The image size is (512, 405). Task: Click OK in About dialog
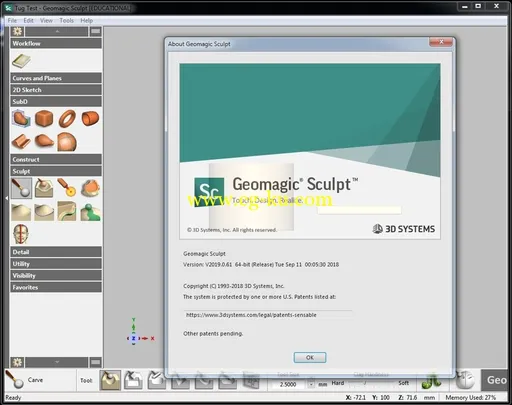coord(310,357)
